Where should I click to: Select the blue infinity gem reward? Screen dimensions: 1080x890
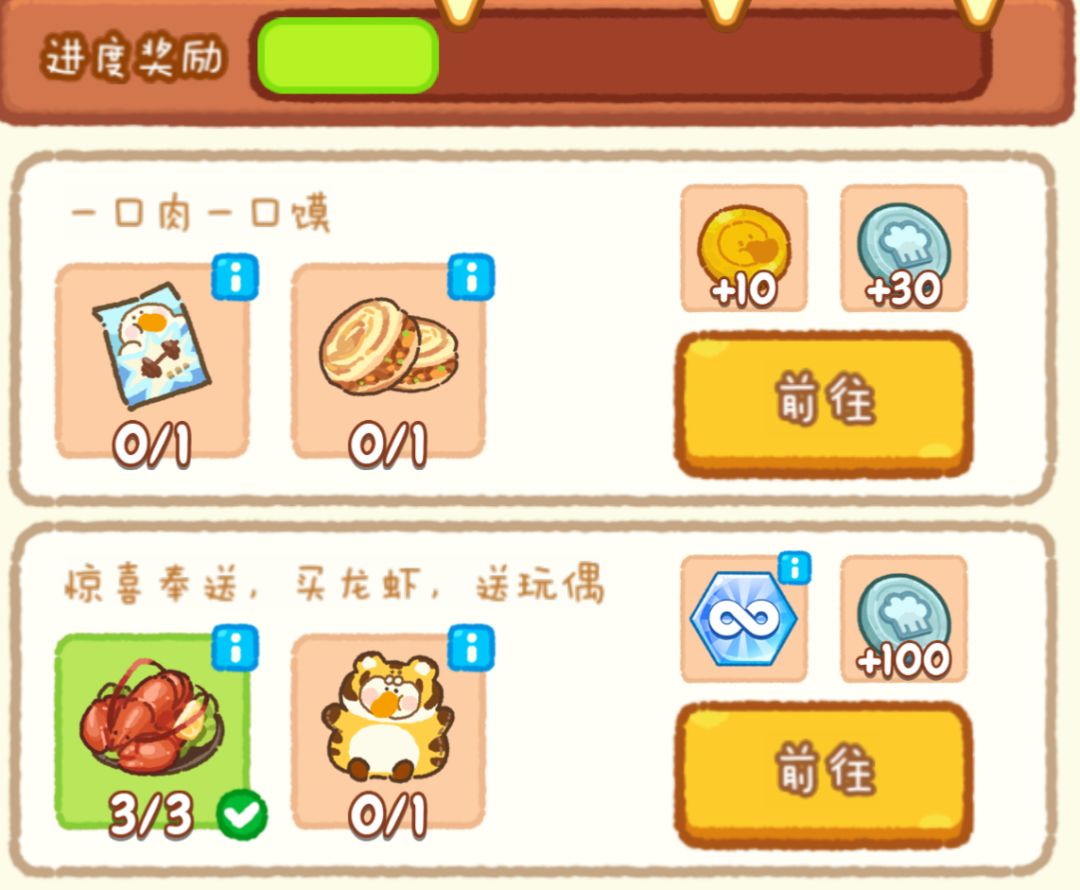(743, 619)
